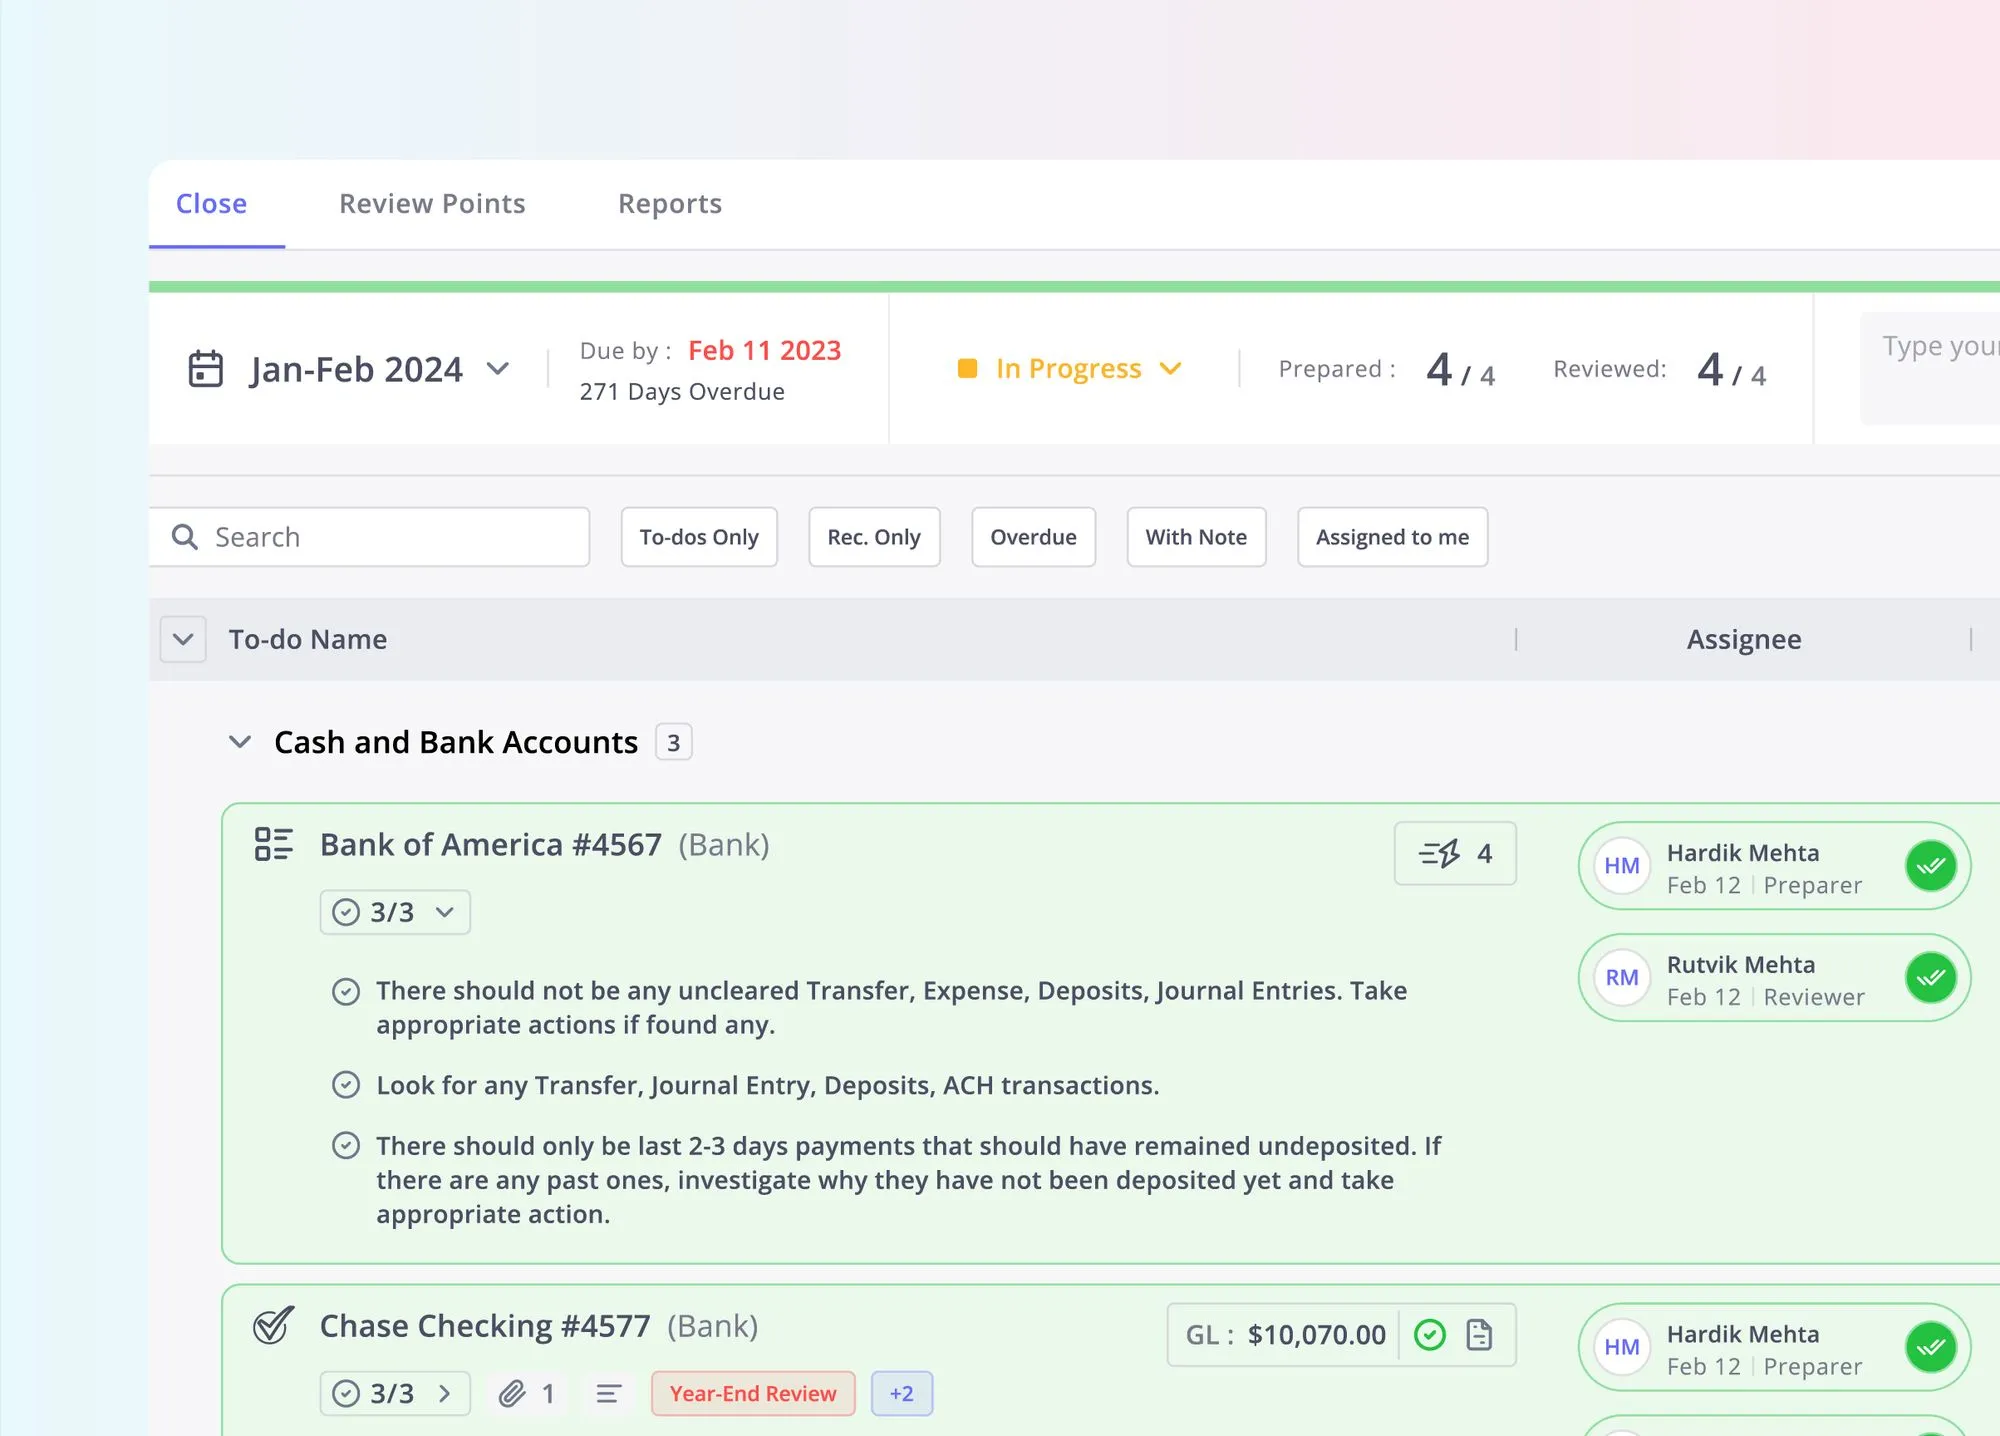The image size is (2000, 1436).
Task: Toggle first checklist item about uncleared Transfer
Action: tap(346, 991)
